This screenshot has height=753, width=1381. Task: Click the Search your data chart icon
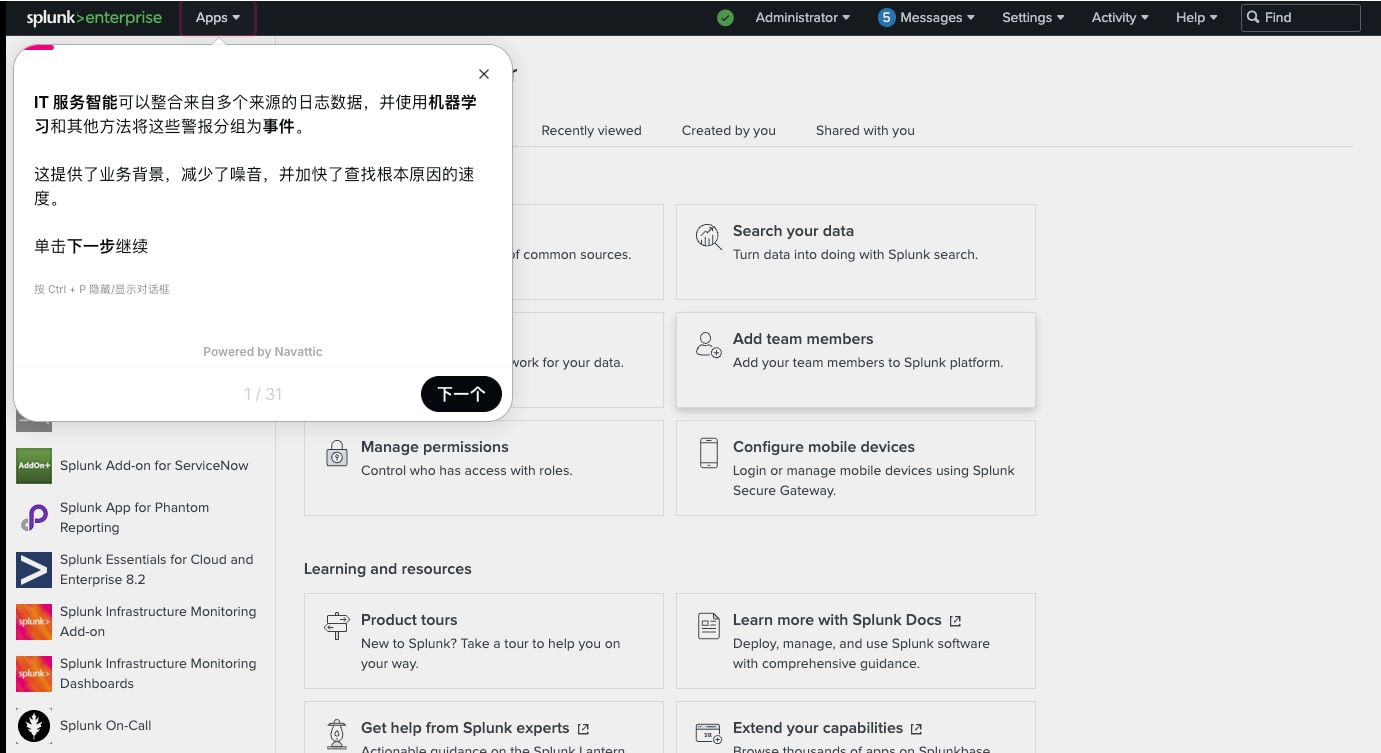coord(709,237)
